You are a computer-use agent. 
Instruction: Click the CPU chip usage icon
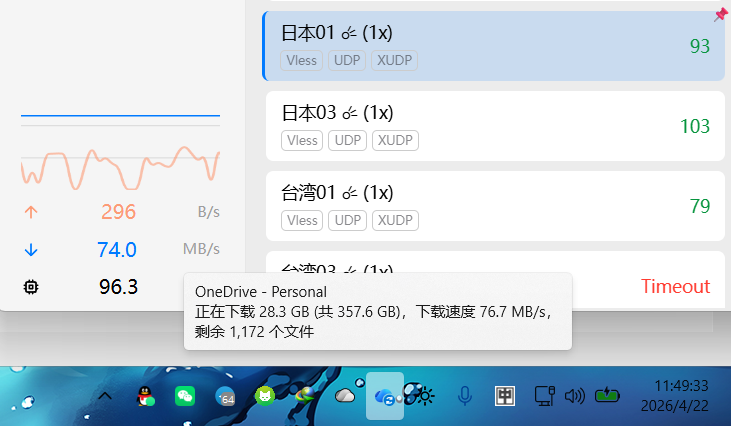point(31,287)
